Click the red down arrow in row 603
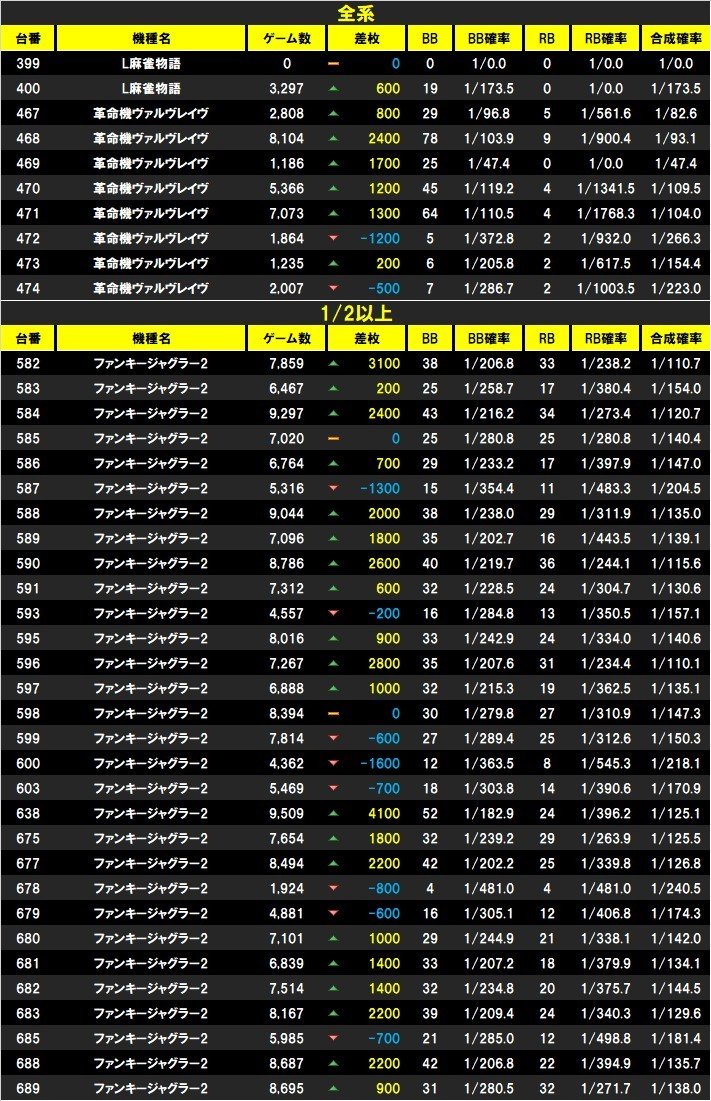The height and width of the screenshot is (1101, 711). coord(333,789)
